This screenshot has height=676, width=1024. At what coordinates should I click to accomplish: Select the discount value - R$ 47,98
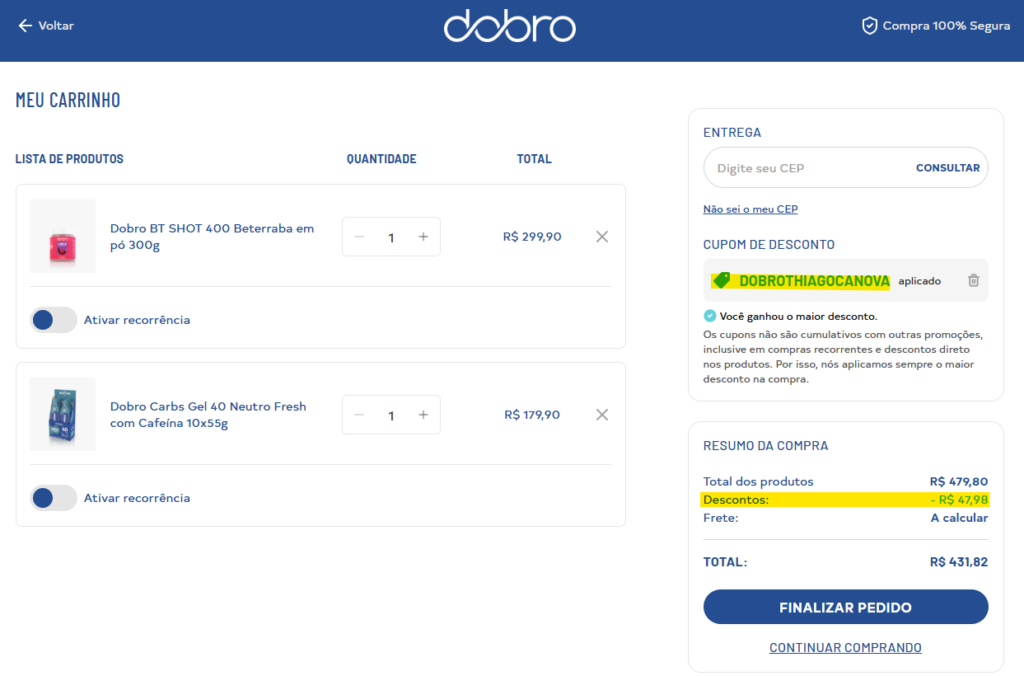[959, 500]
